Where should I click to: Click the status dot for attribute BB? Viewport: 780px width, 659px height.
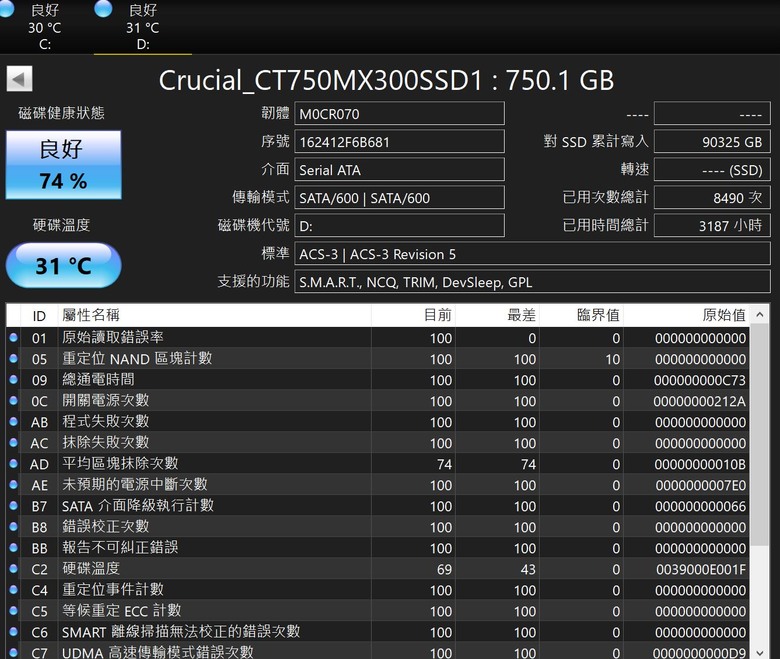click(13, 548)
